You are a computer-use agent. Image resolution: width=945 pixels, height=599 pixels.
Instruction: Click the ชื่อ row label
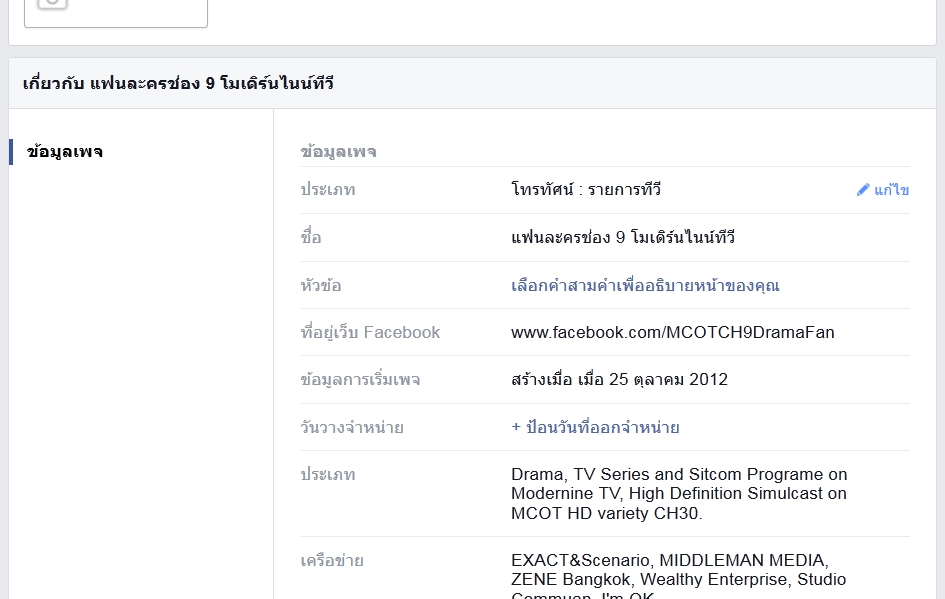coord(311,237)
